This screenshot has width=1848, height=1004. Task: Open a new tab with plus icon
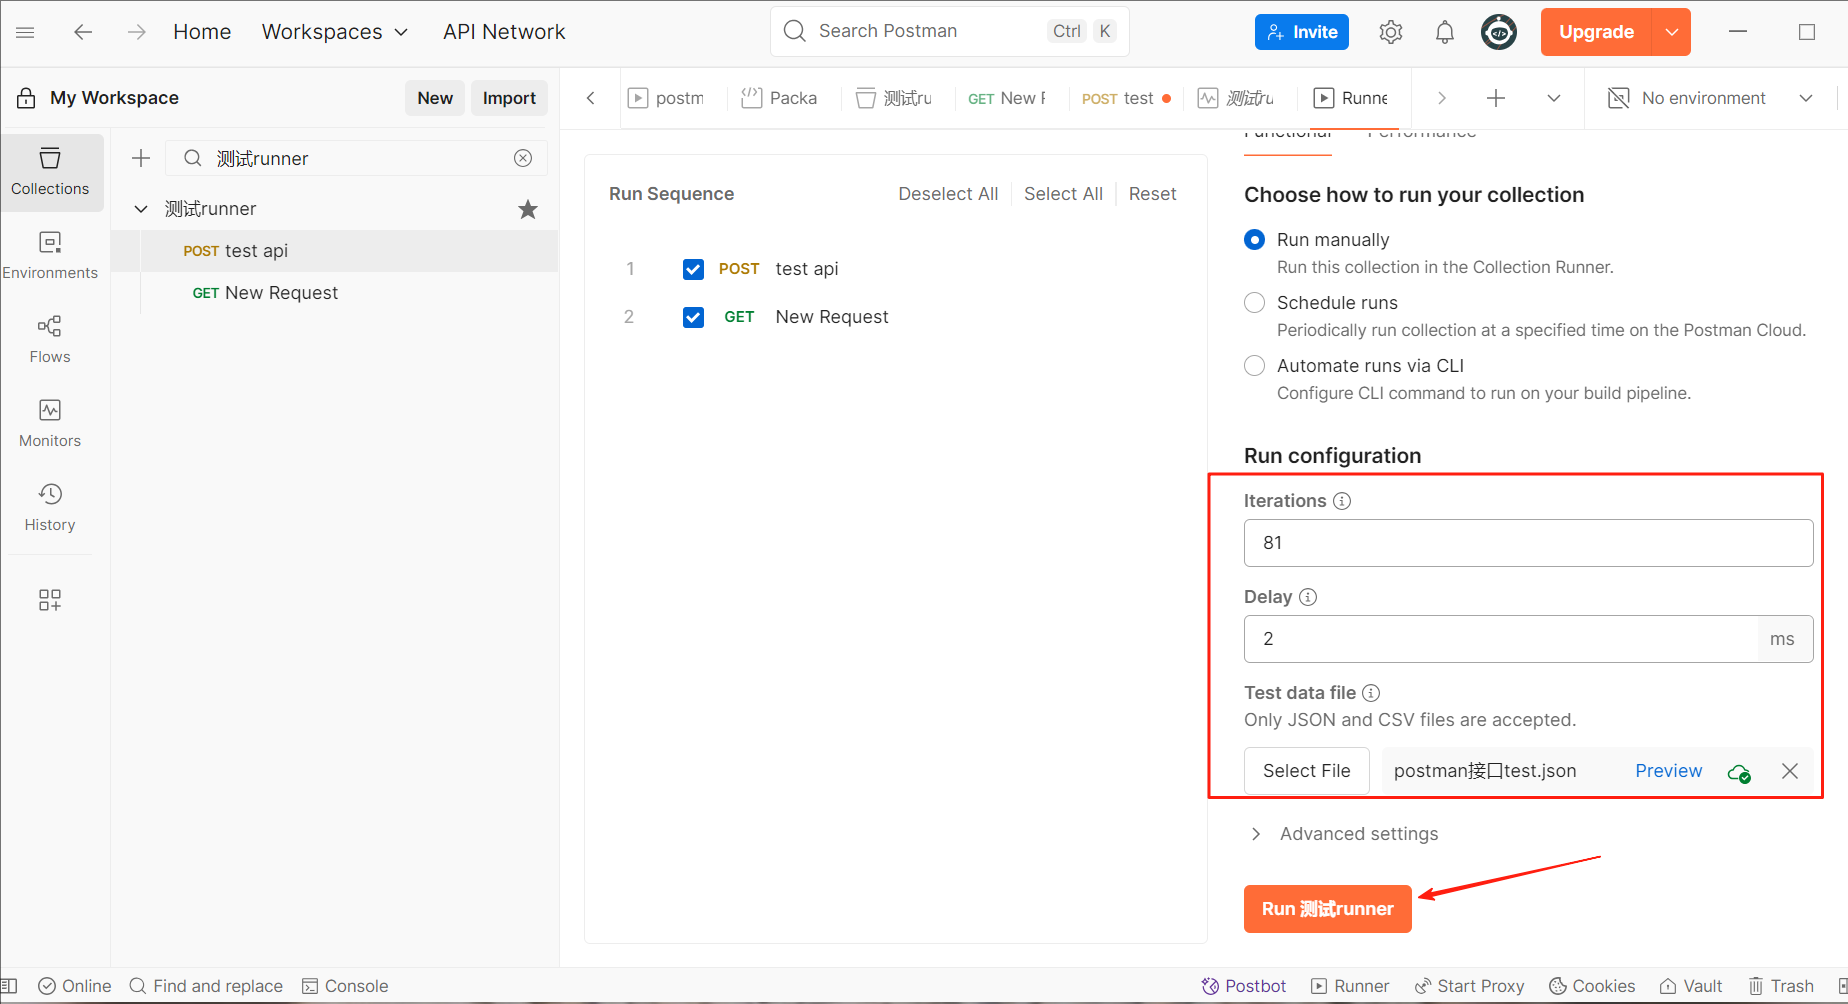point(1496,98)
